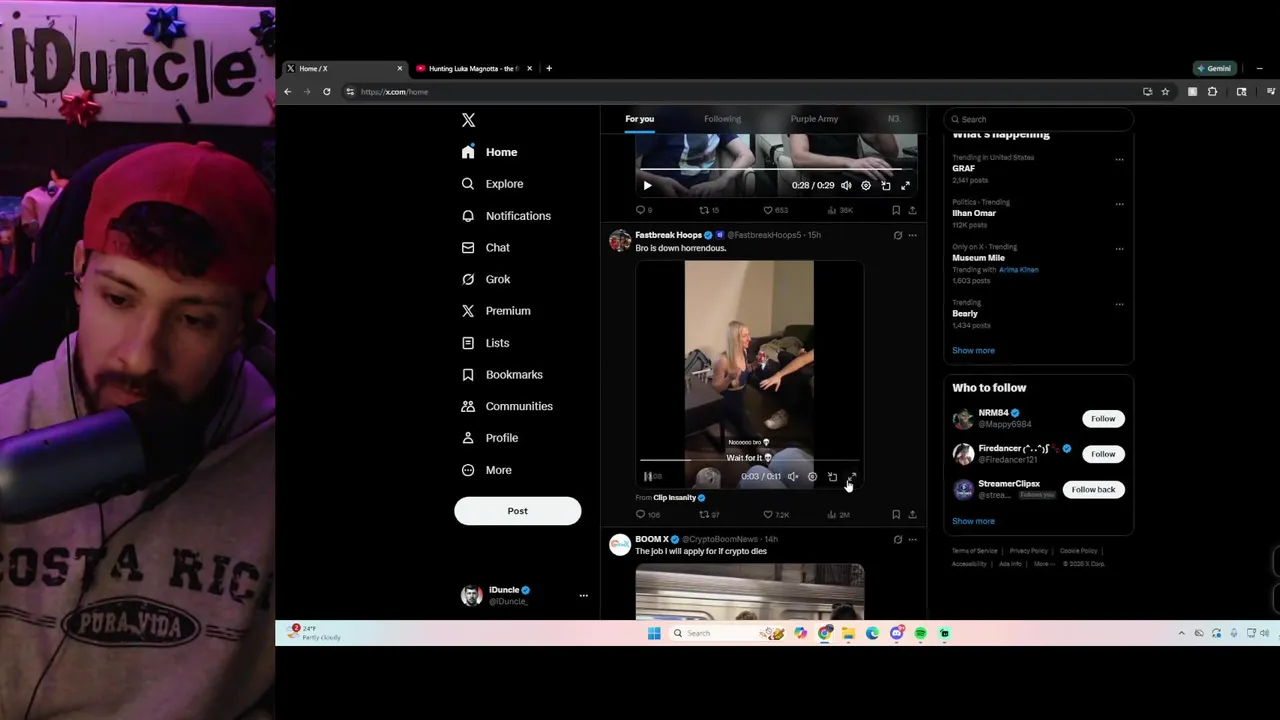Unmute the Fastbreak Hoops video

(793, 477)
